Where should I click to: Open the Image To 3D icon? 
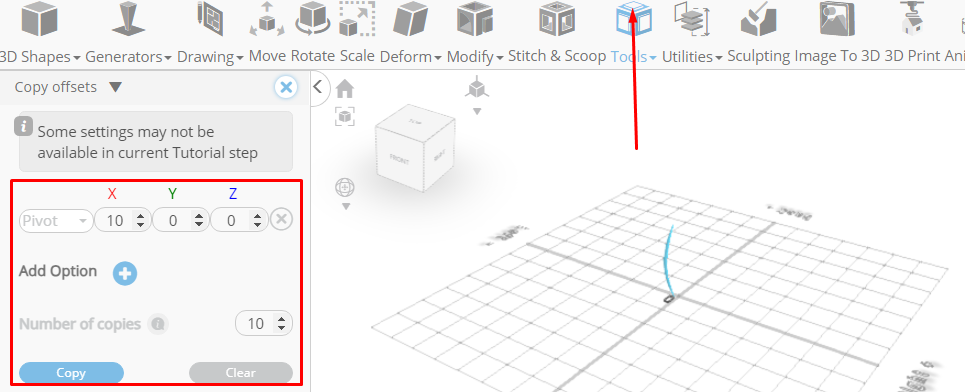click(837, 19)
